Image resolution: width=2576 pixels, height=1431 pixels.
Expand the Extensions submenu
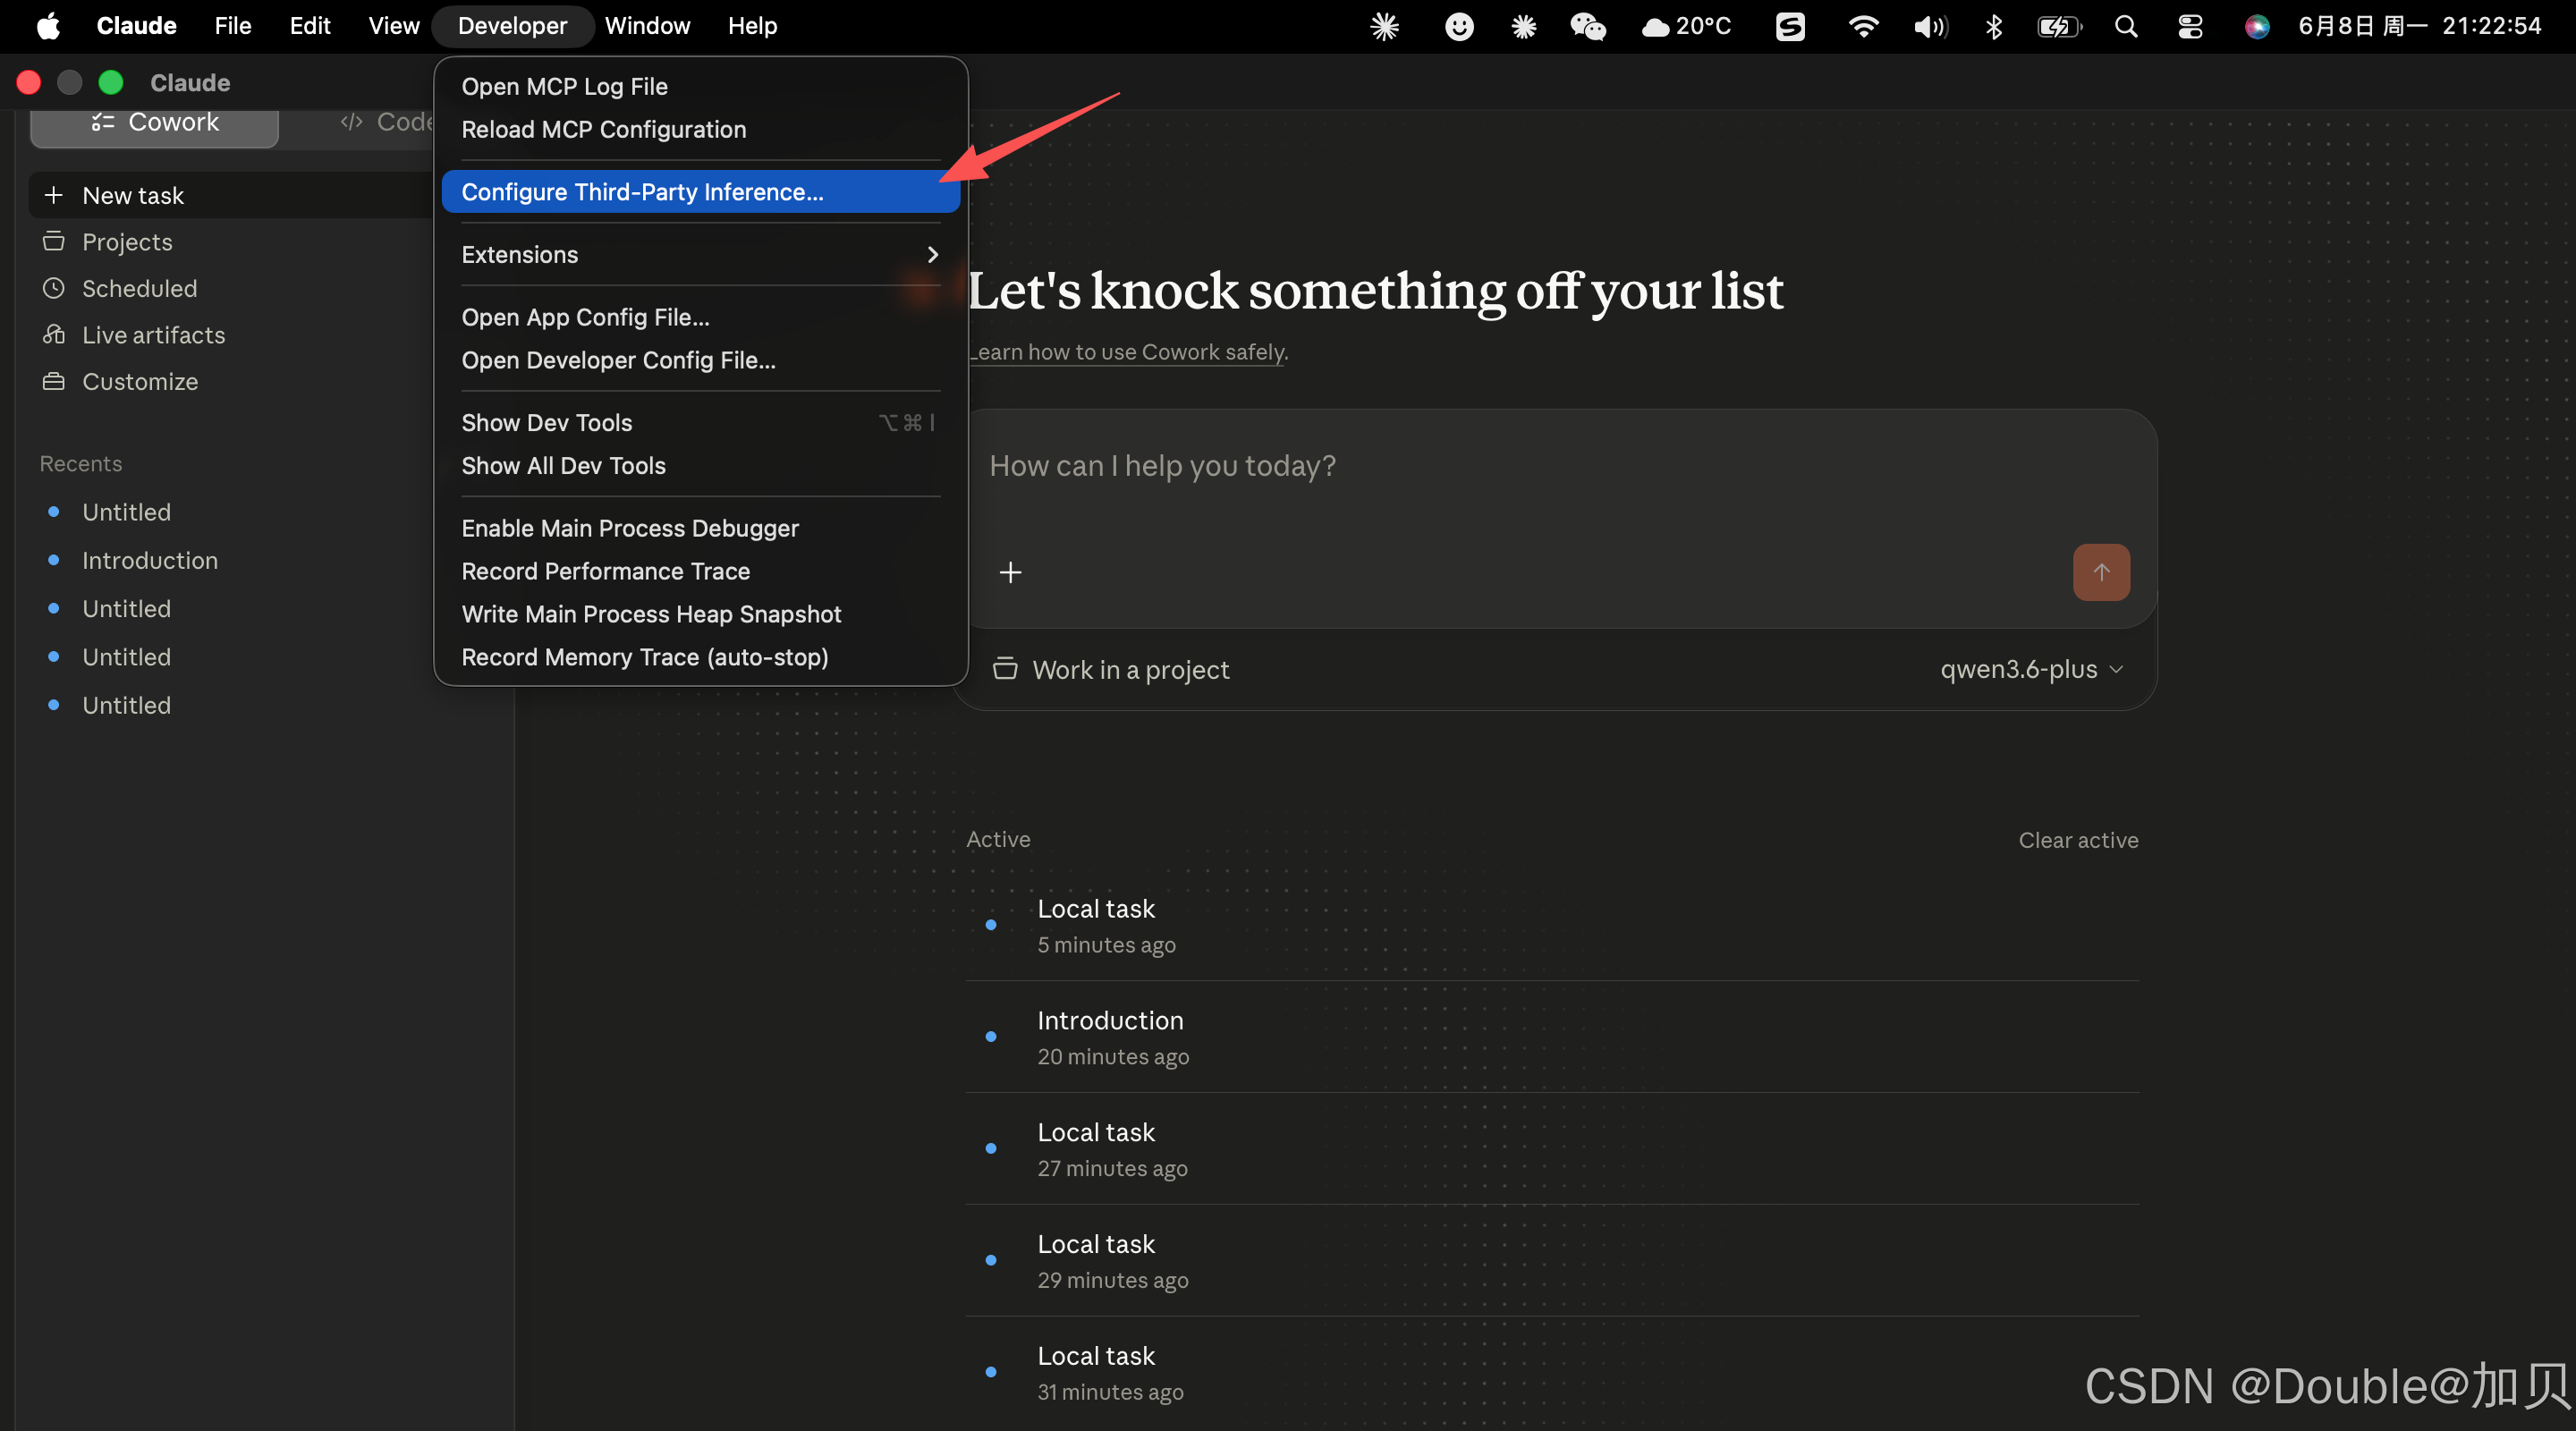(x=701, y=254)
